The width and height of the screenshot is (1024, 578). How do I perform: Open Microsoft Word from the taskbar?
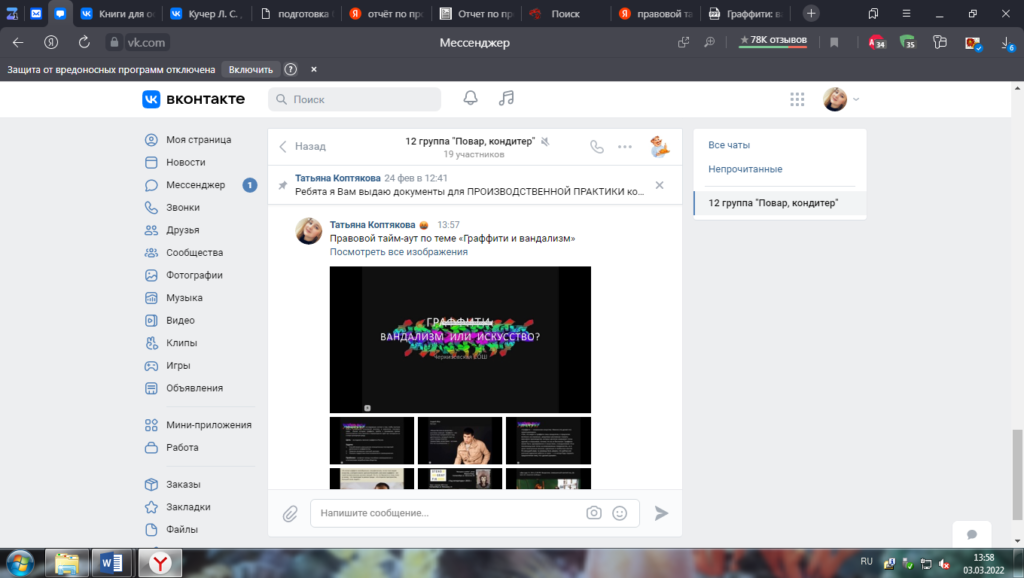[x=110, y=562]
